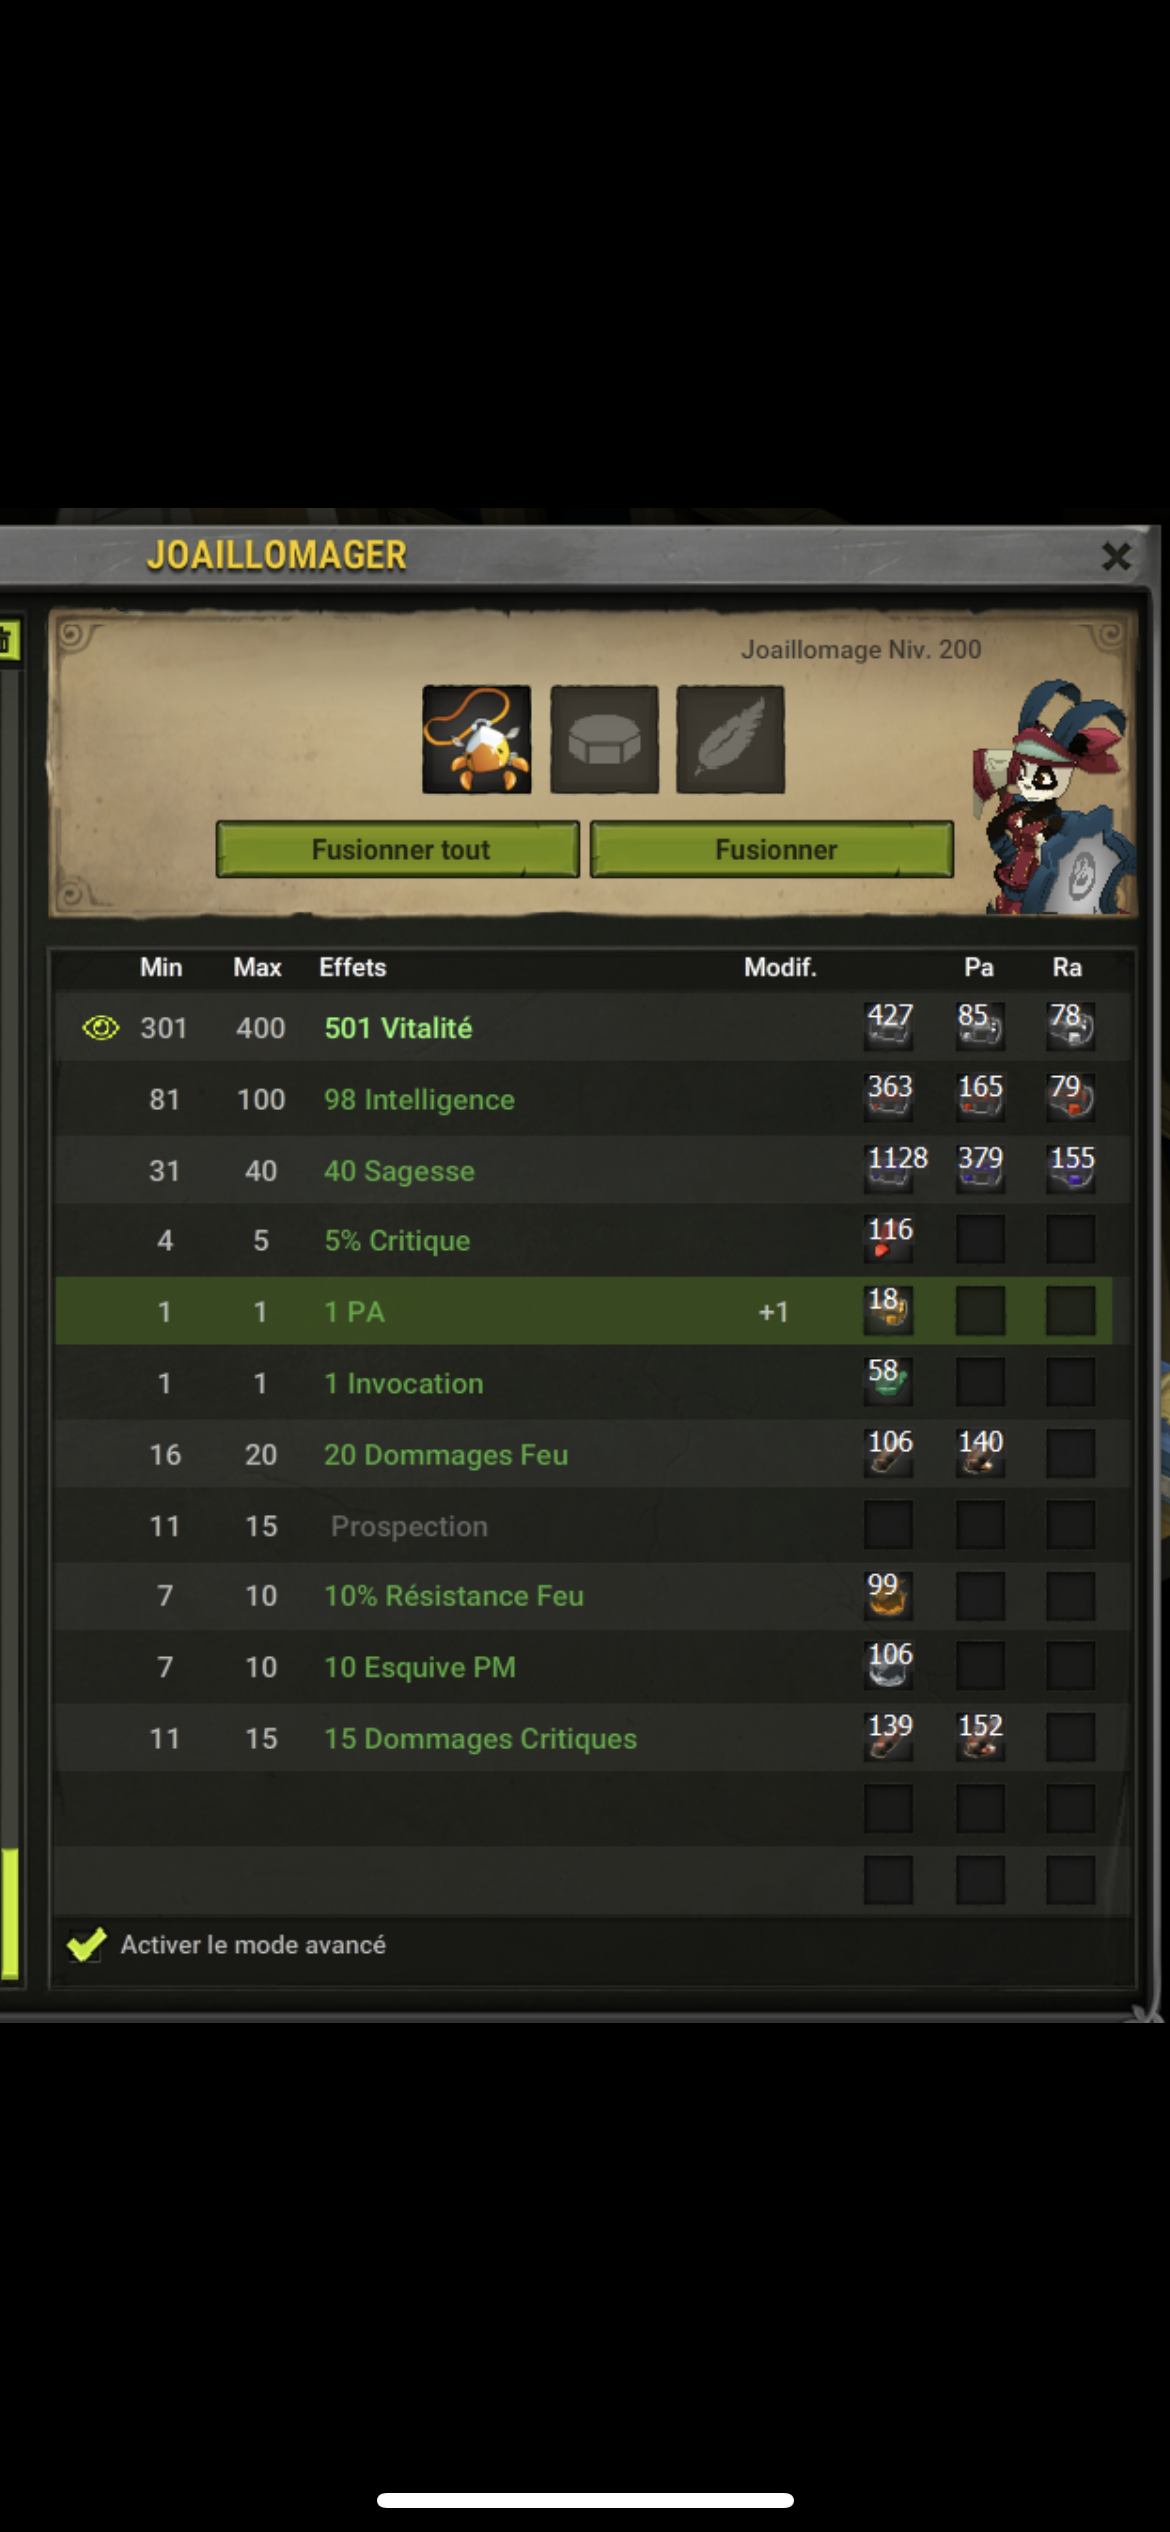1170x2532 pixels.
Task: Disable Activer le mode avancé checkbox
Action: [86, 1944]
